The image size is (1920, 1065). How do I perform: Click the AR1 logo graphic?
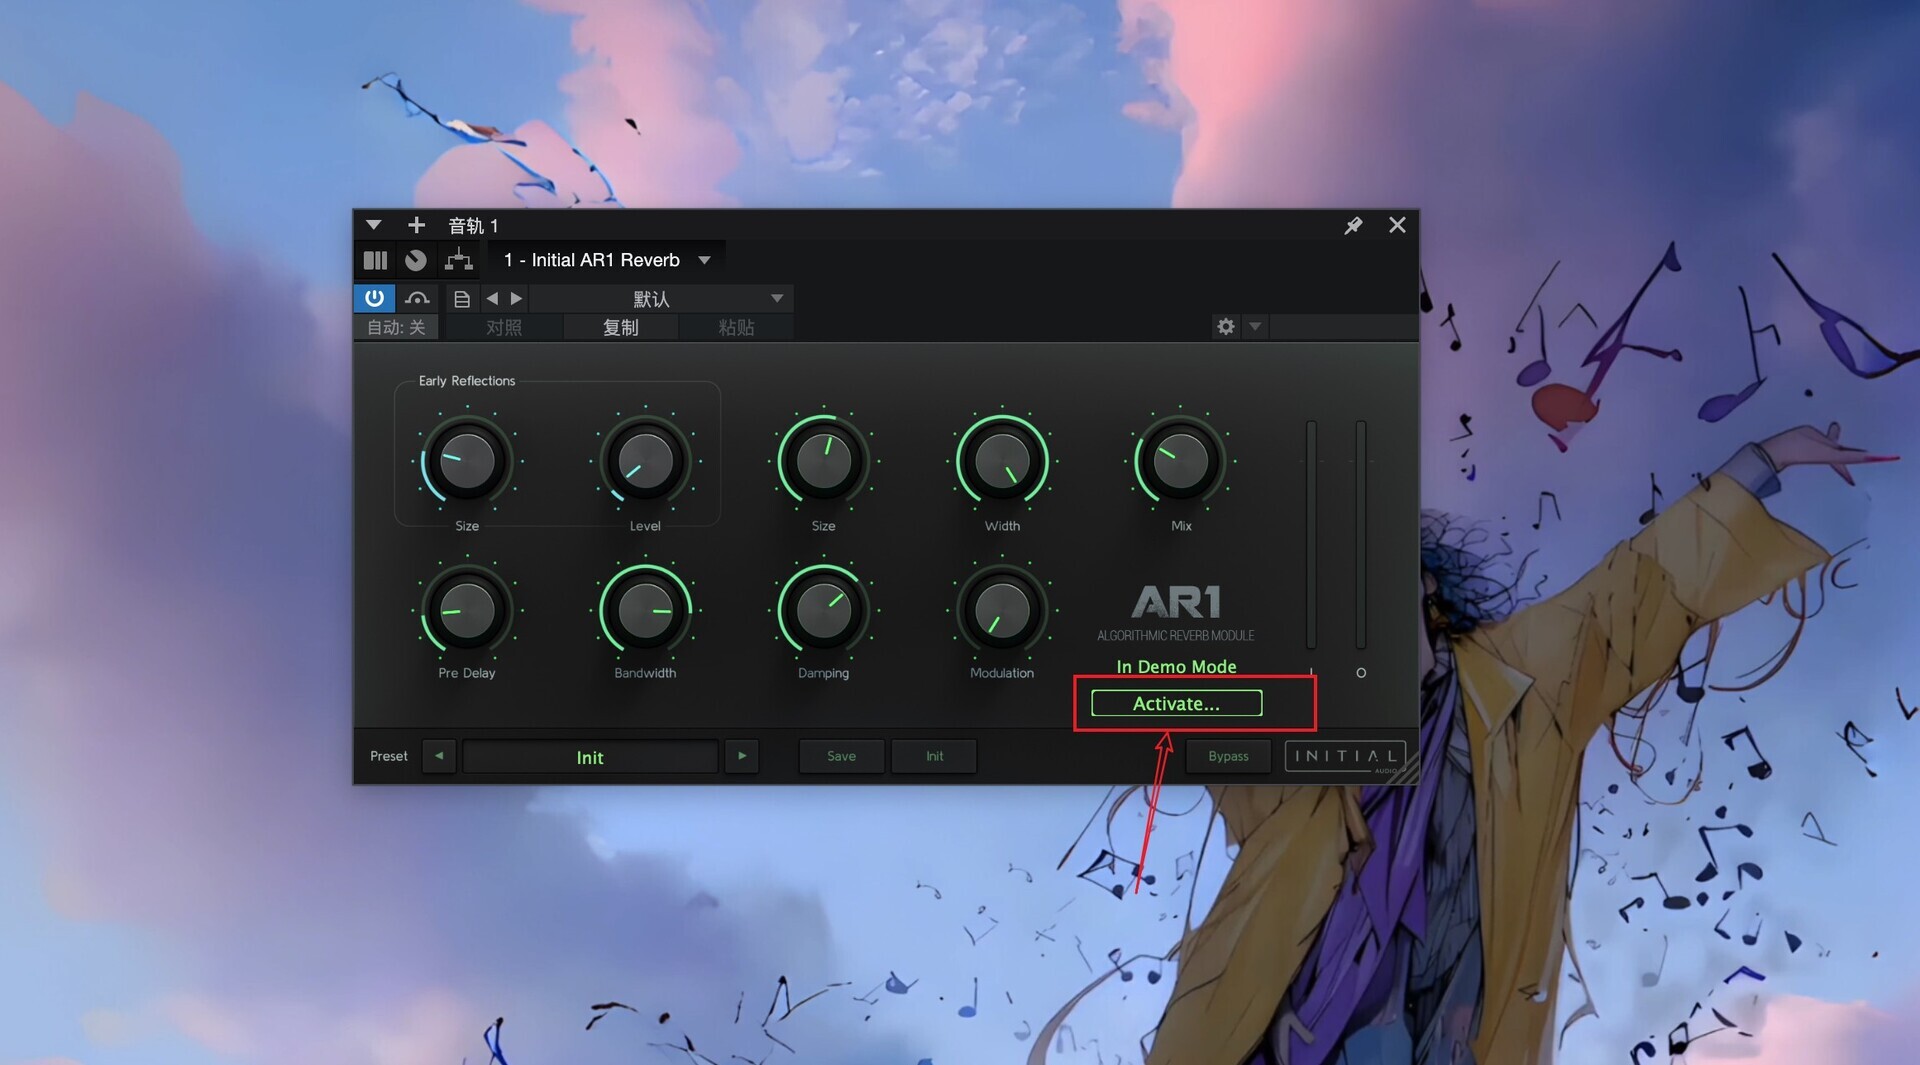[x=1176, y=602]
